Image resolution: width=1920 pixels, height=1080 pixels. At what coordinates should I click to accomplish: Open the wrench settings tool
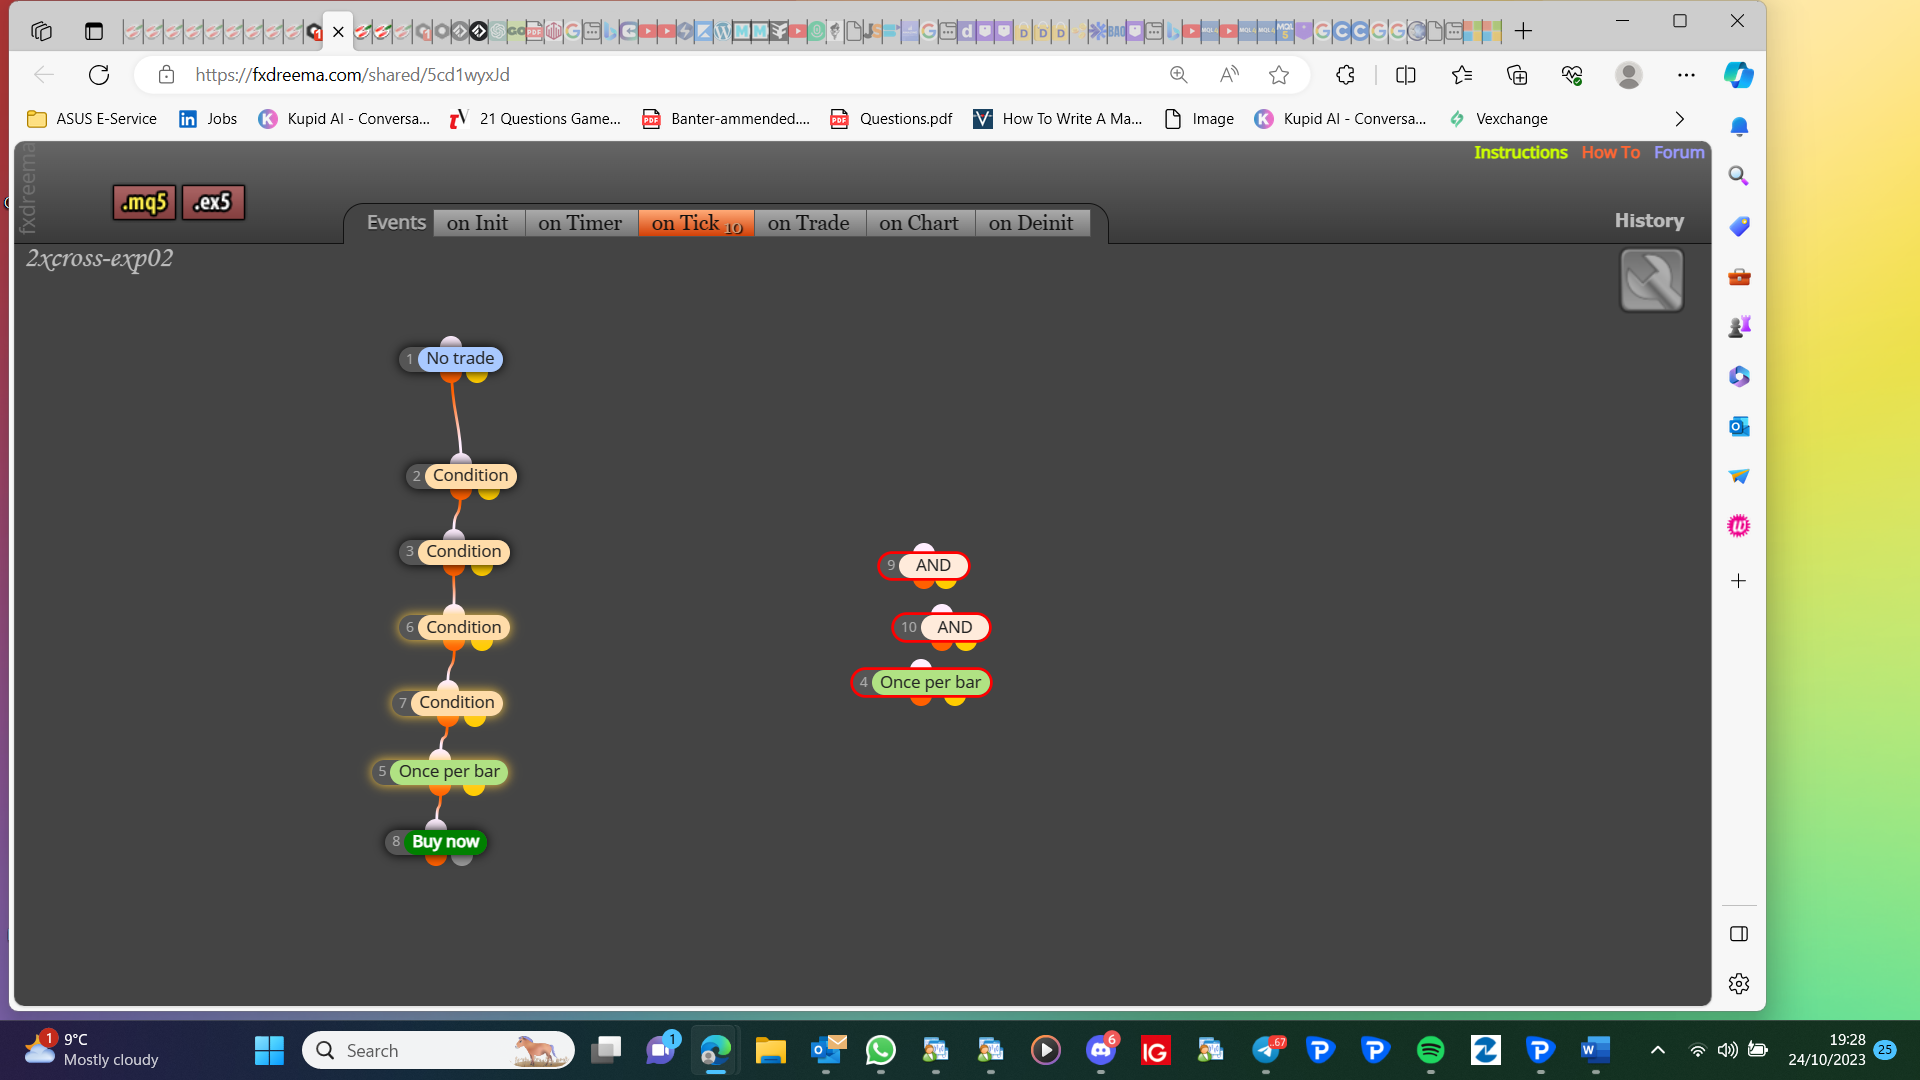pyautogui.click(x=1651, y=280)
